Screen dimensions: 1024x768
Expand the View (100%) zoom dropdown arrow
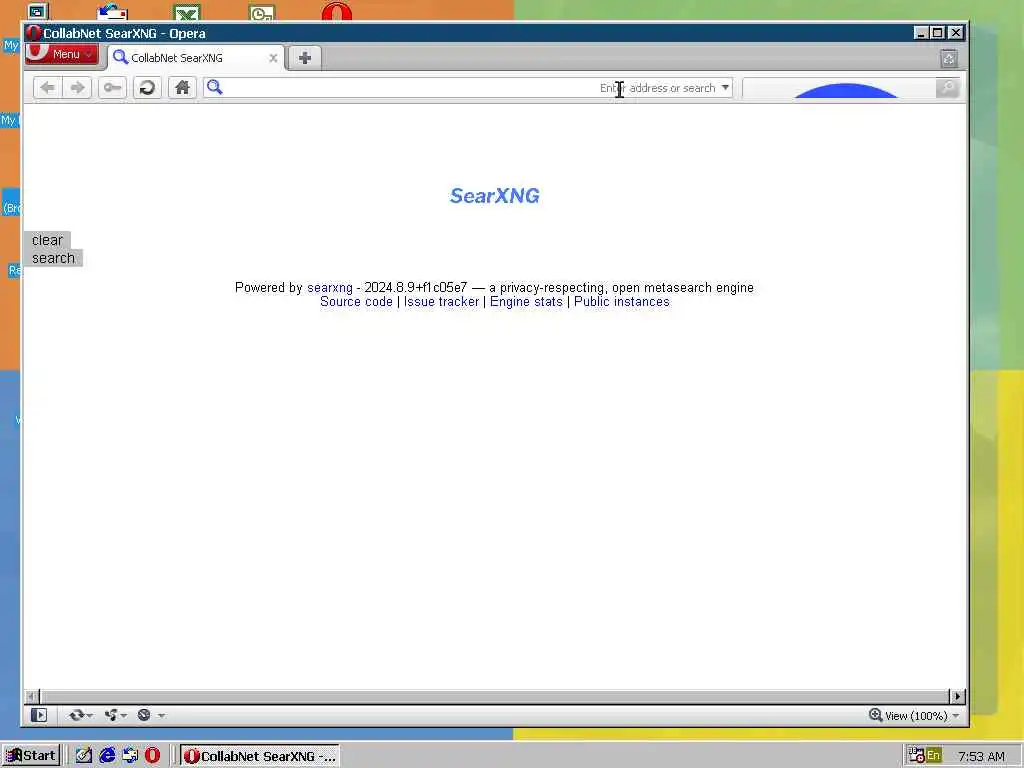(955, 716)
